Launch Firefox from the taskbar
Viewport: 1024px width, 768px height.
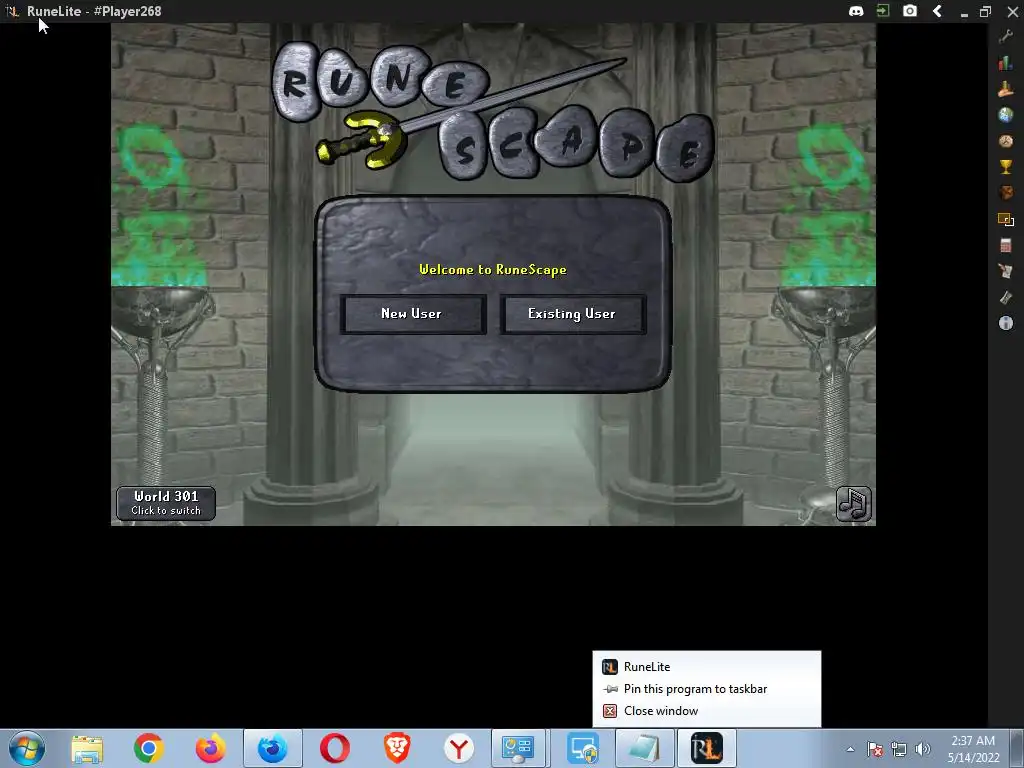[210, 748]
